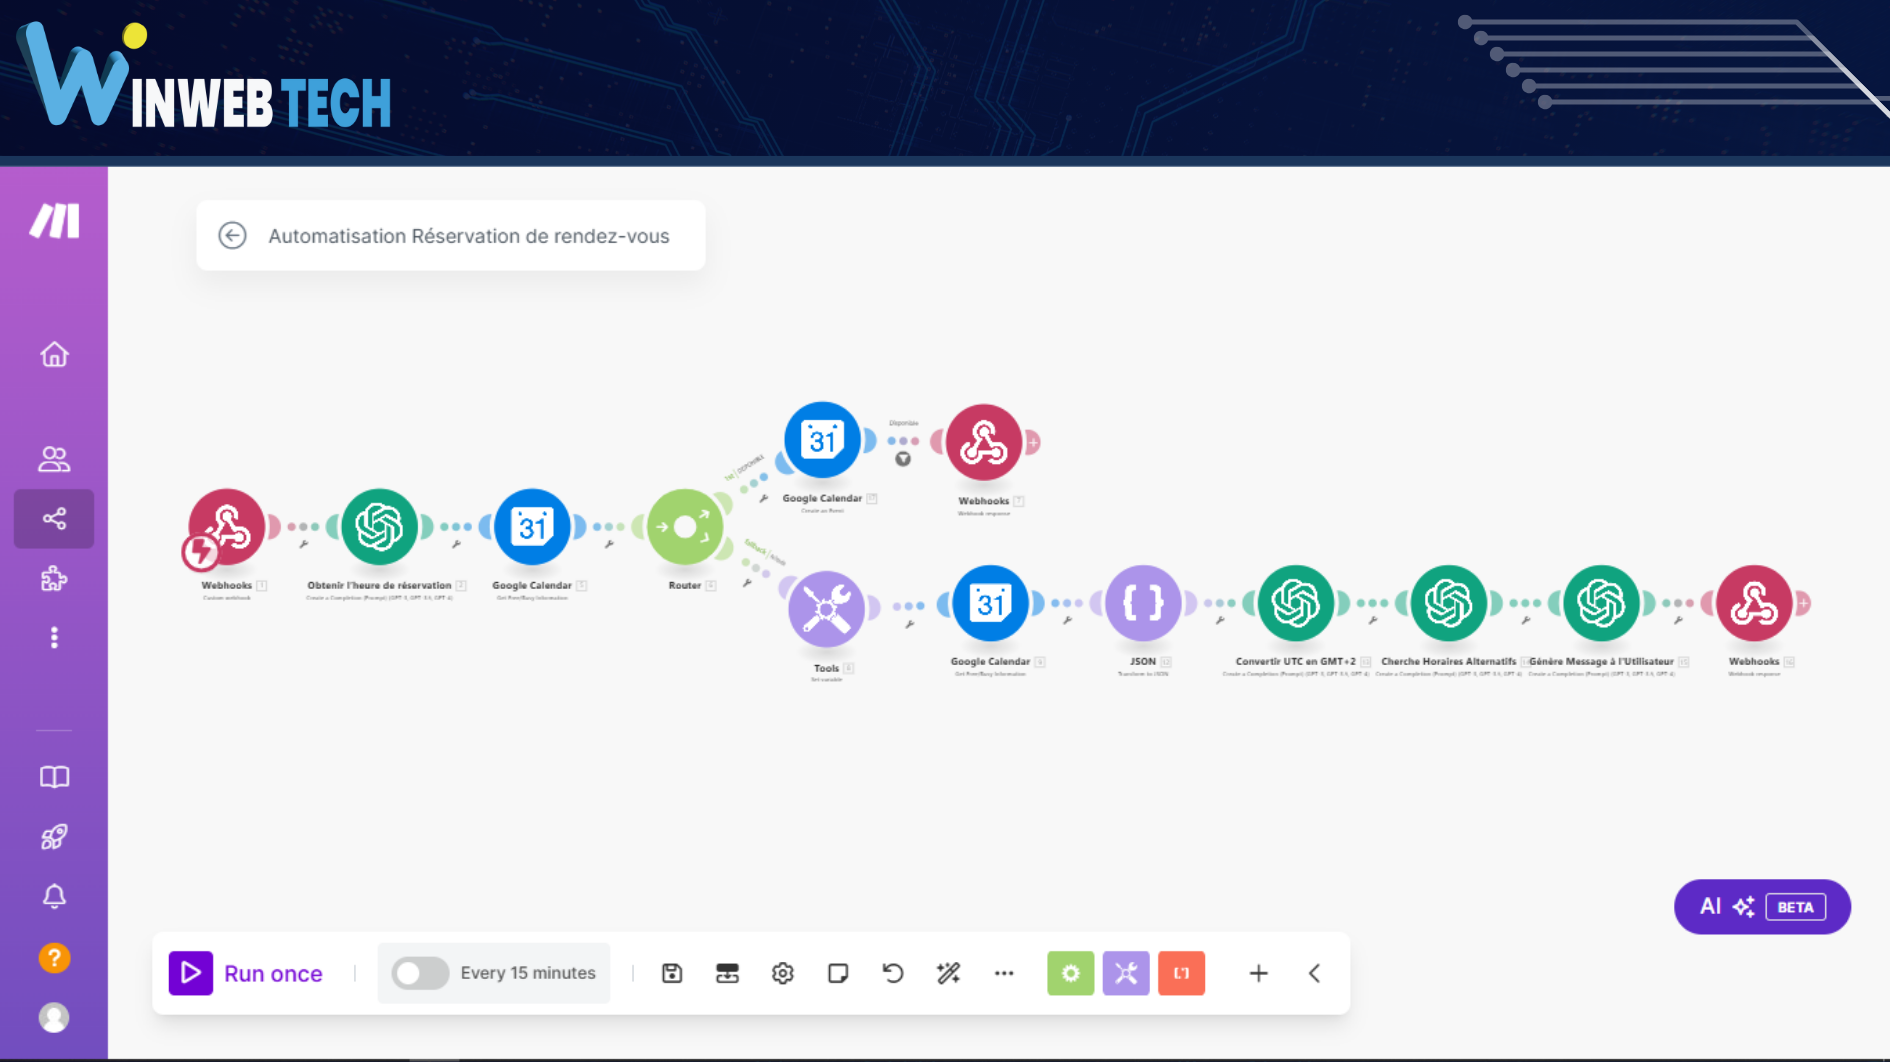
Task: Open the Notes icon in the toolbar
Action: [x=838, y=973]
